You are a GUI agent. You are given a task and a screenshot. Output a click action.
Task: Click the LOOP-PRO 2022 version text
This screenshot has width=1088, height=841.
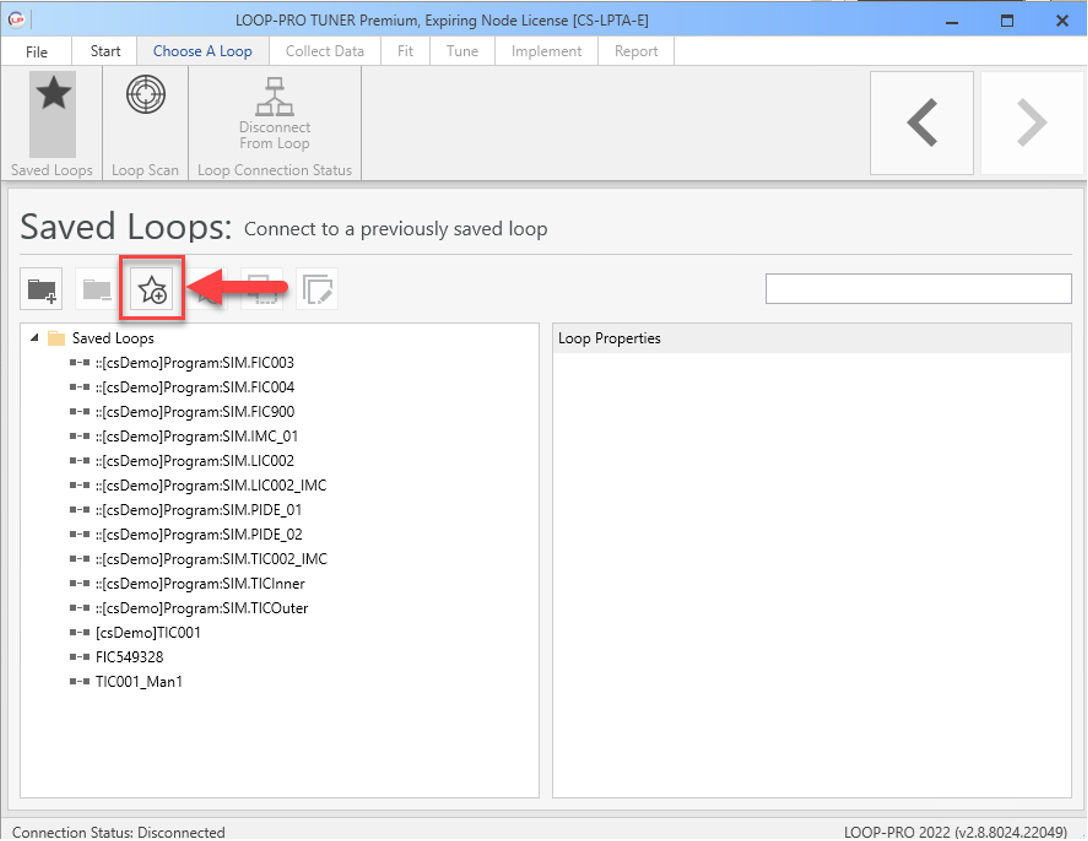pos(955,832)
